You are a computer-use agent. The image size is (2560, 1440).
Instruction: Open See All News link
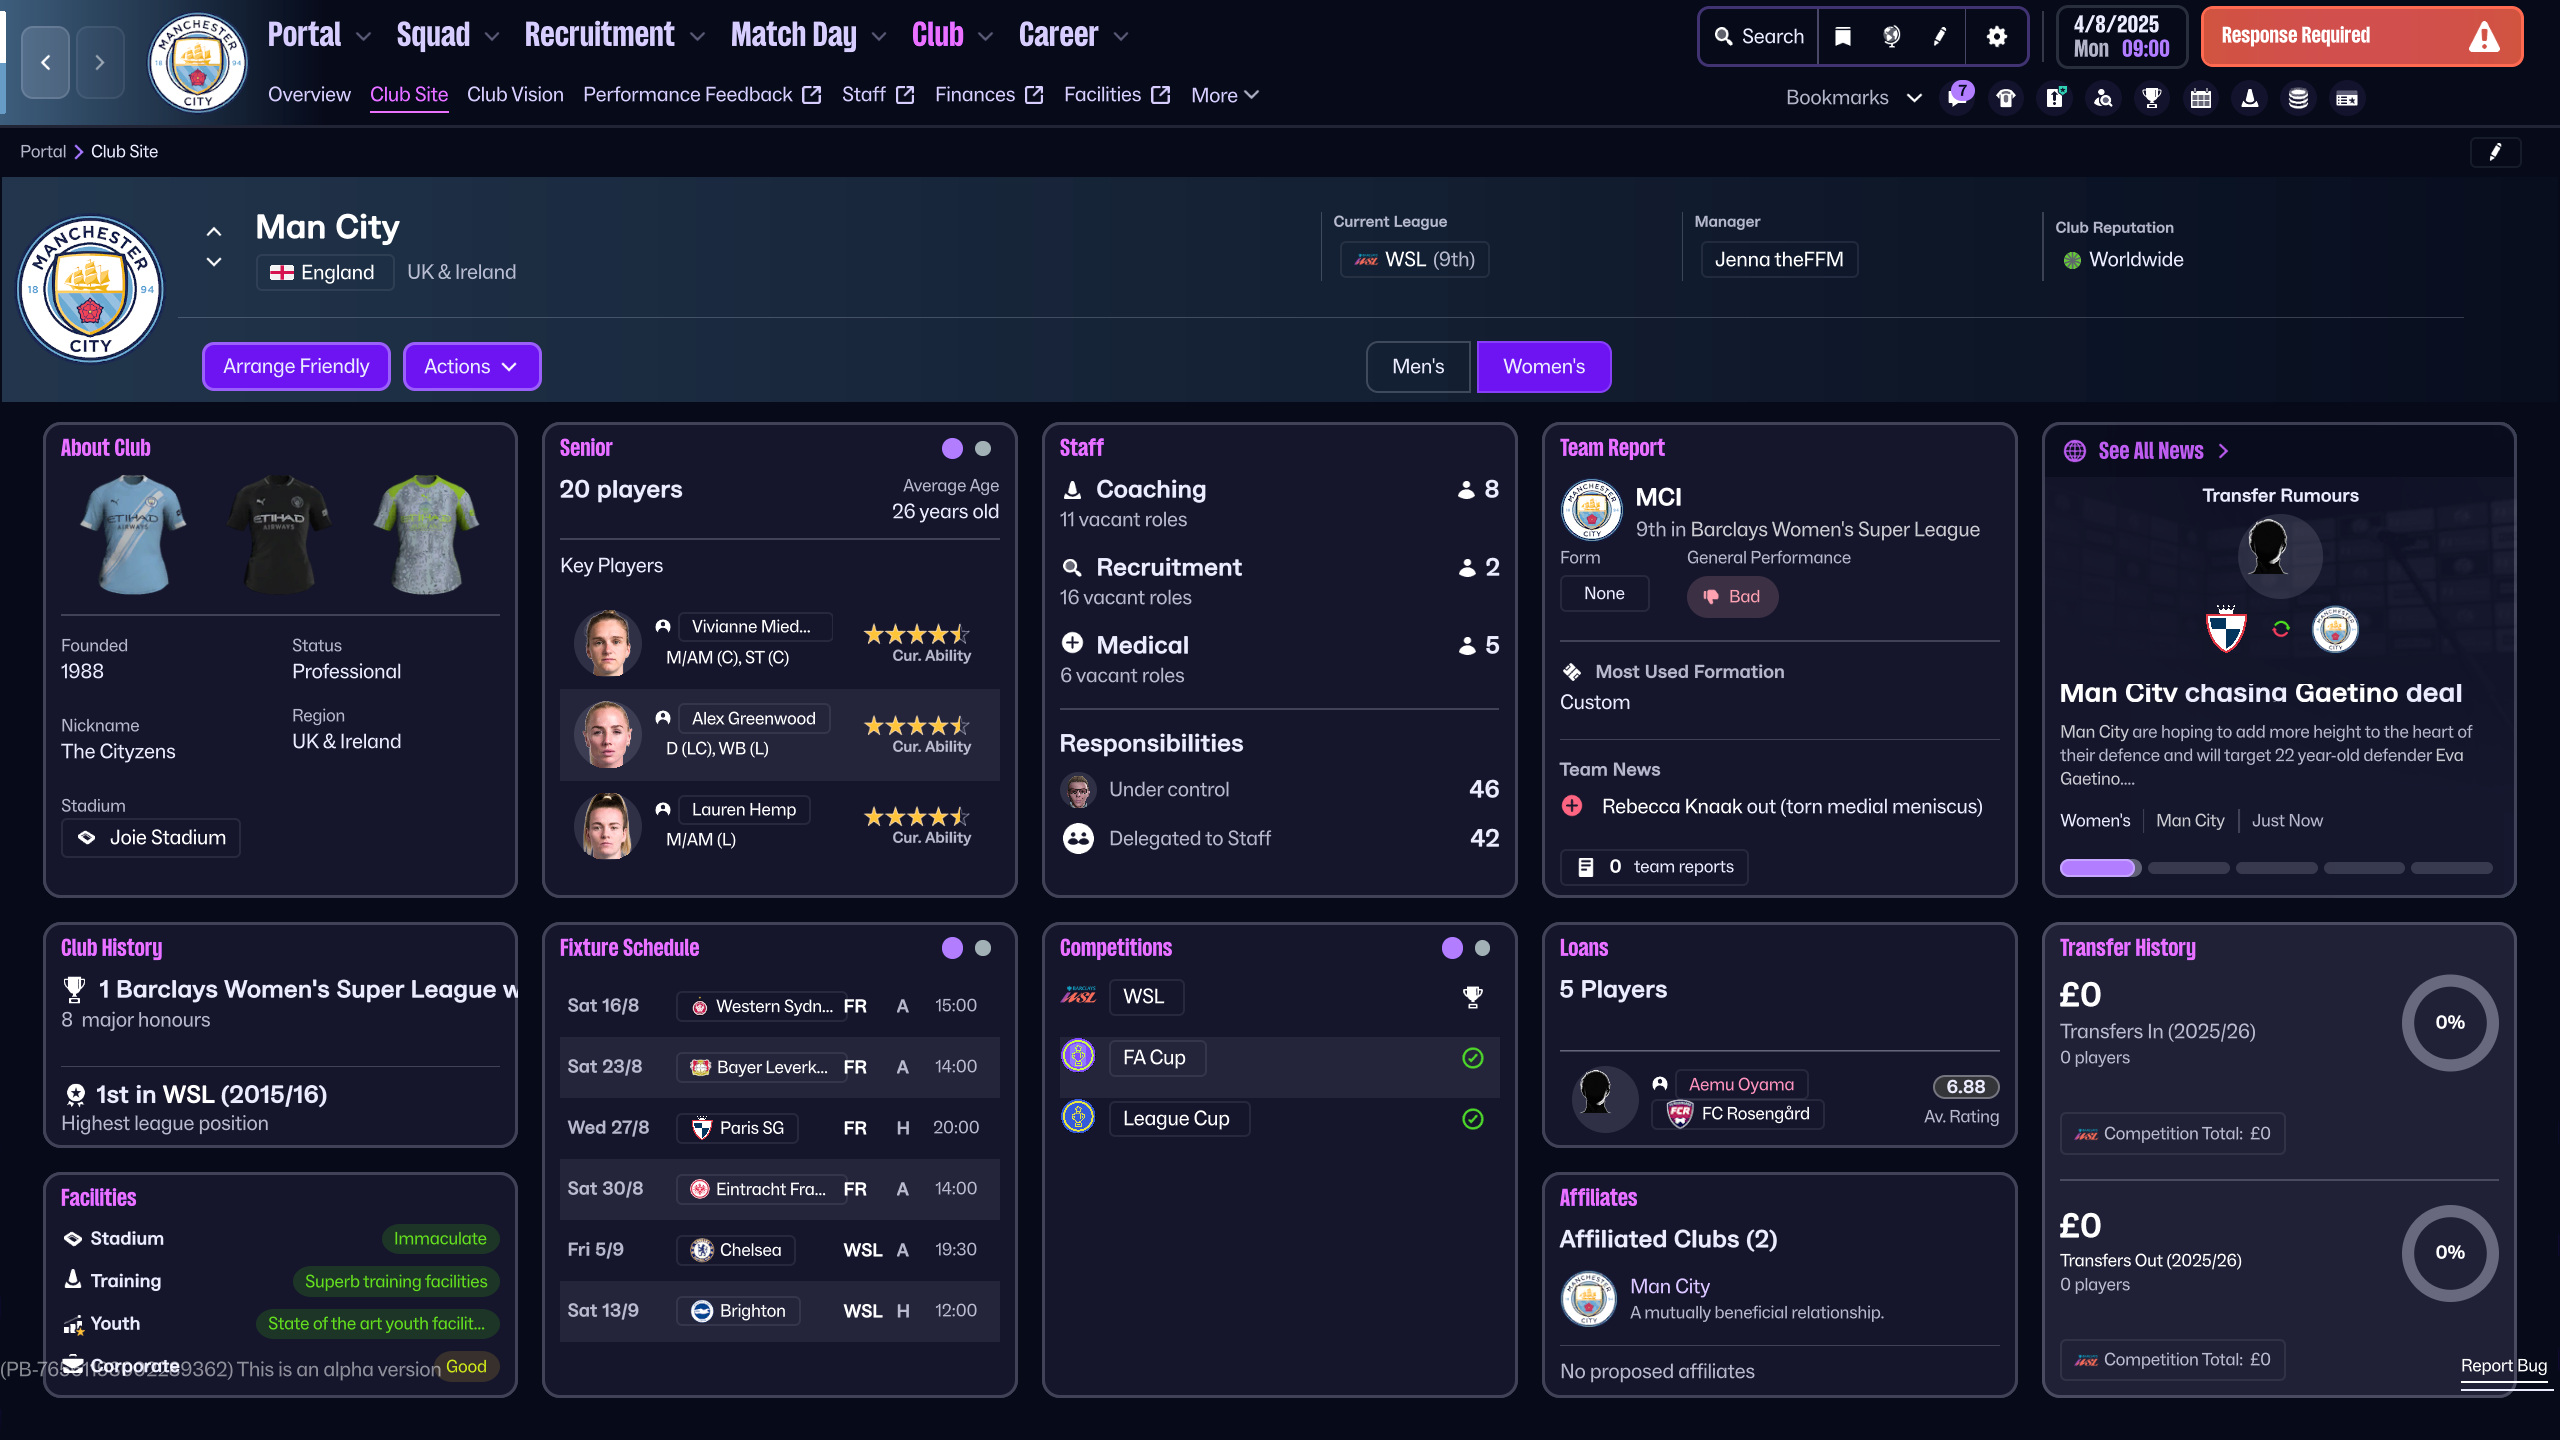(x=2150, y=451)
